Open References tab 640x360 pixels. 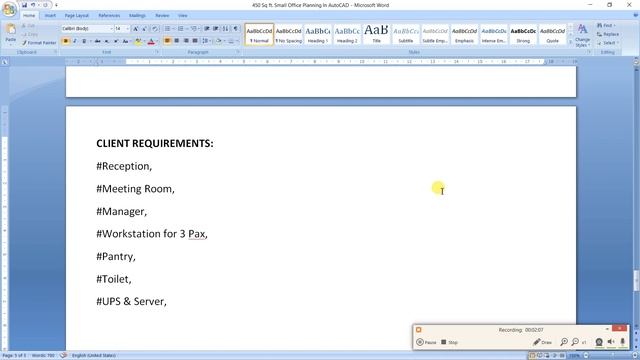109,16
